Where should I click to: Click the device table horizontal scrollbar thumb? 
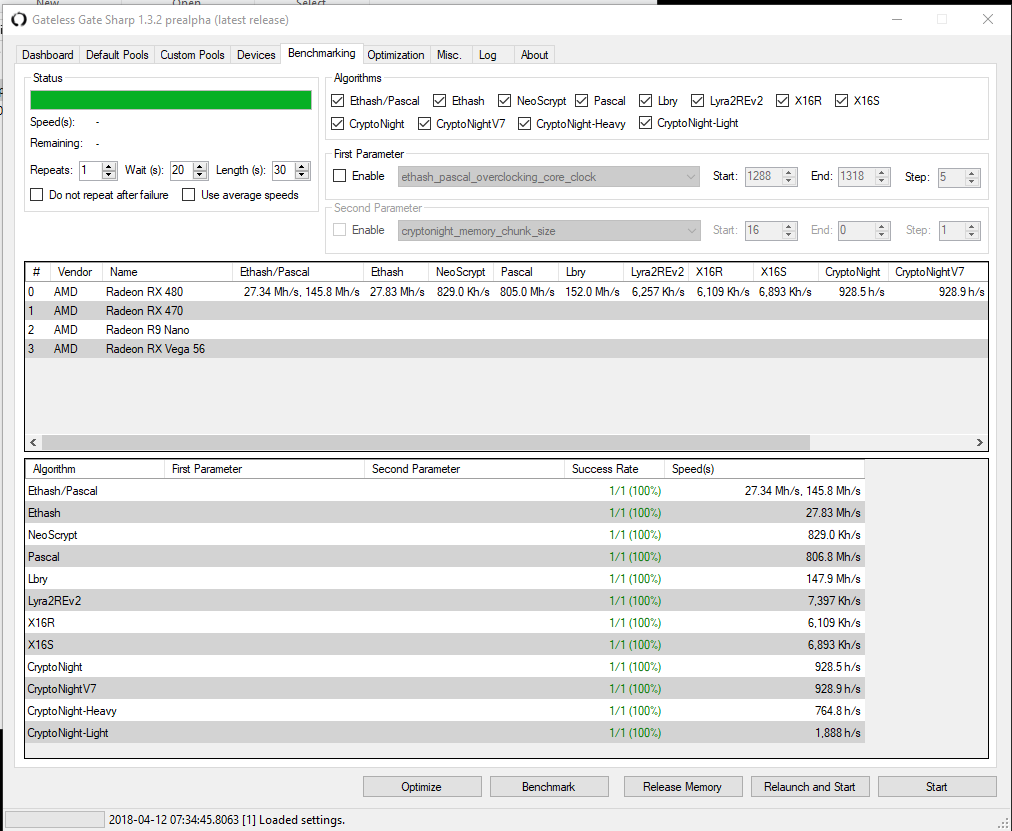coord(425,443)
